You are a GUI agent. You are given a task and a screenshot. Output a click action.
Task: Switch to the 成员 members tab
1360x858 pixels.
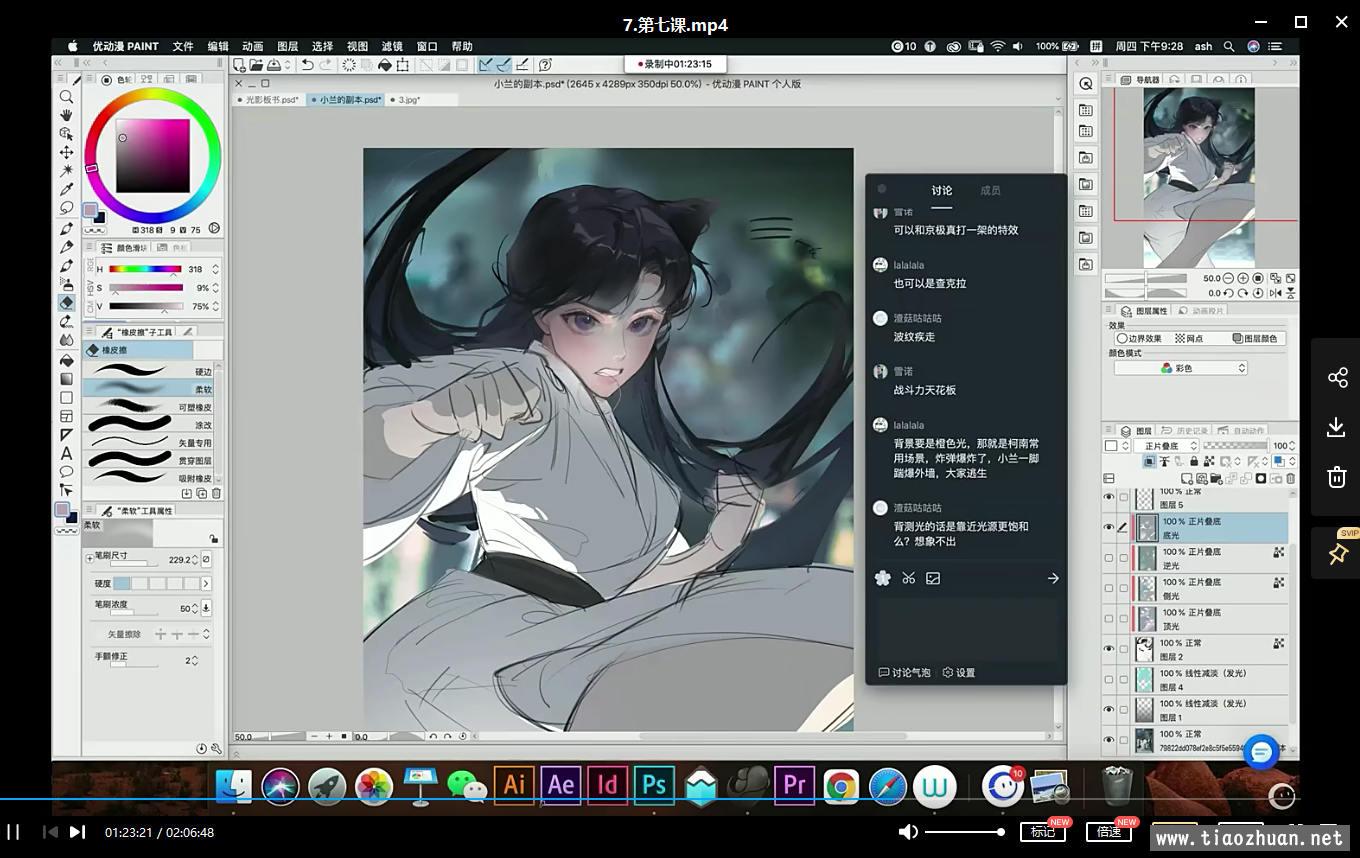[990, 191]
